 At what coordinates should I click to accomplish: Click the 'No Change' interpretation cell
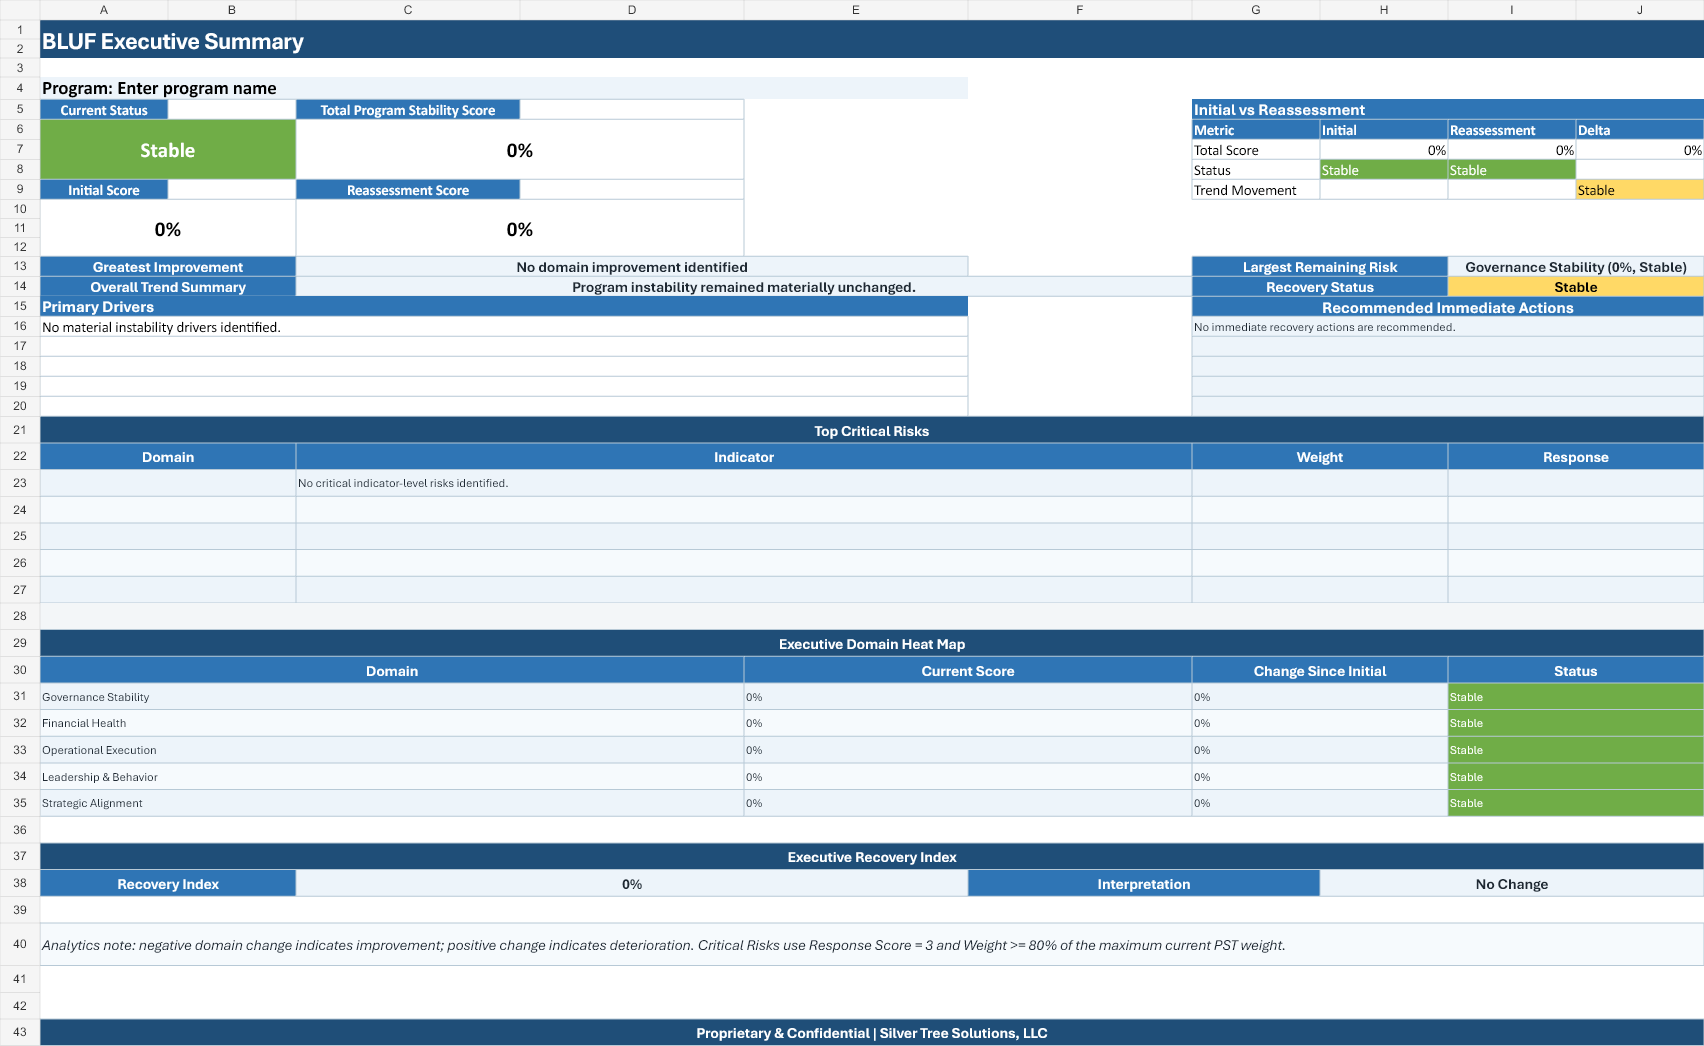click(1512, 884)
